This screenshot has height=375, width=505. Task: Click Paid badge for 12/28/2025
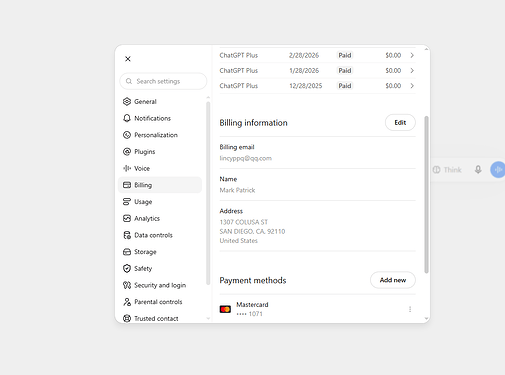coord(345,86)
